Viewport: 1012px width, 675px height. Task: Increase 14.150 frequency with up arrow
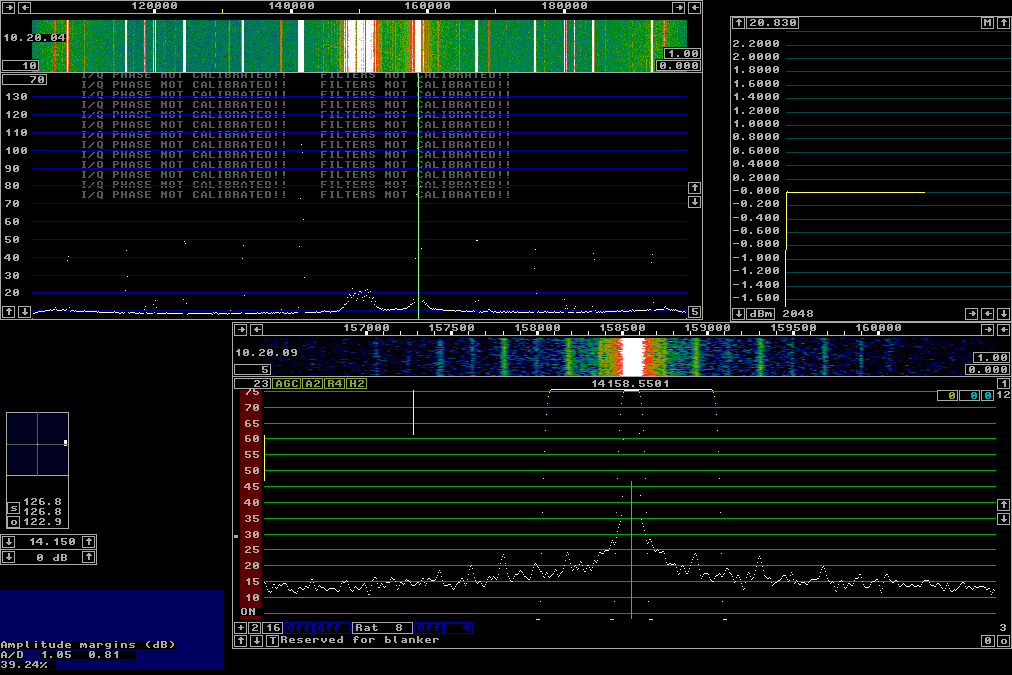pos(89,542)
